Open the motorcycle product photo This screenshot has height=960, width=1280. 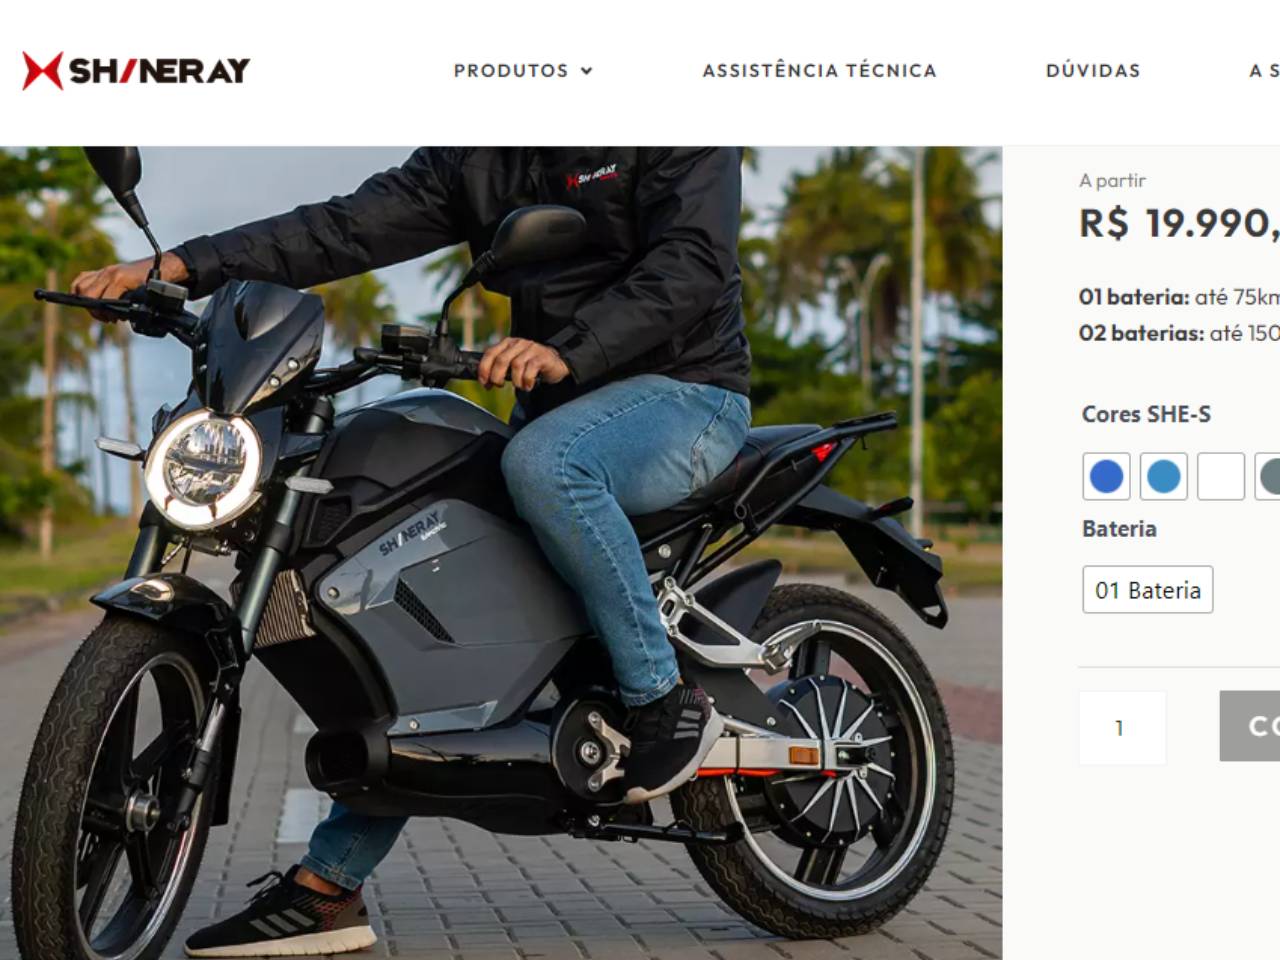[501, 553]
